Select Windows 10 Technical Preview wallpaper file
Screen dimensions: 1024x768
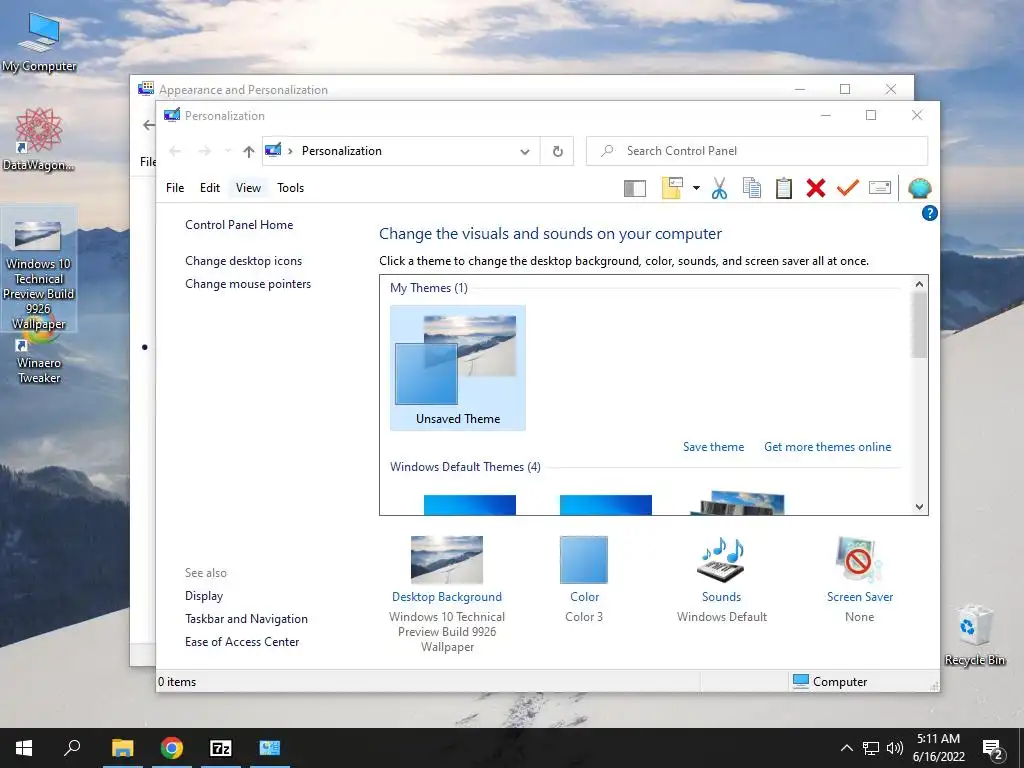39,269
